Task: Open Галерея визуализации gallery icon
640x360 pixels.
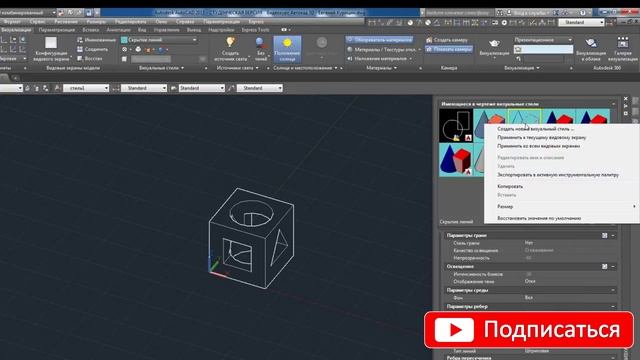Action: click(x=623, y=42)
